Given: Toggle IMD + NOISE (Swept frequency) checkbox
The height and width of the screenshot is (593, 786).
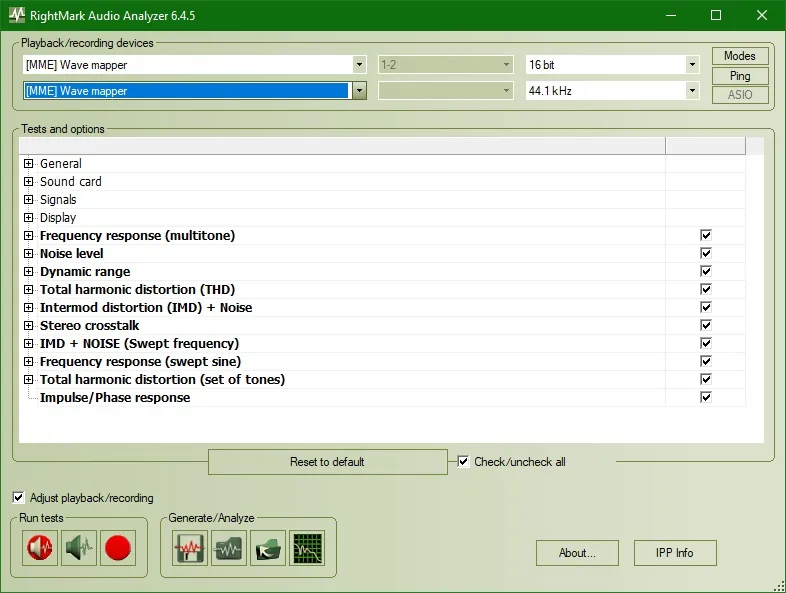Looking at the screenshot, I should pos(706,343).
